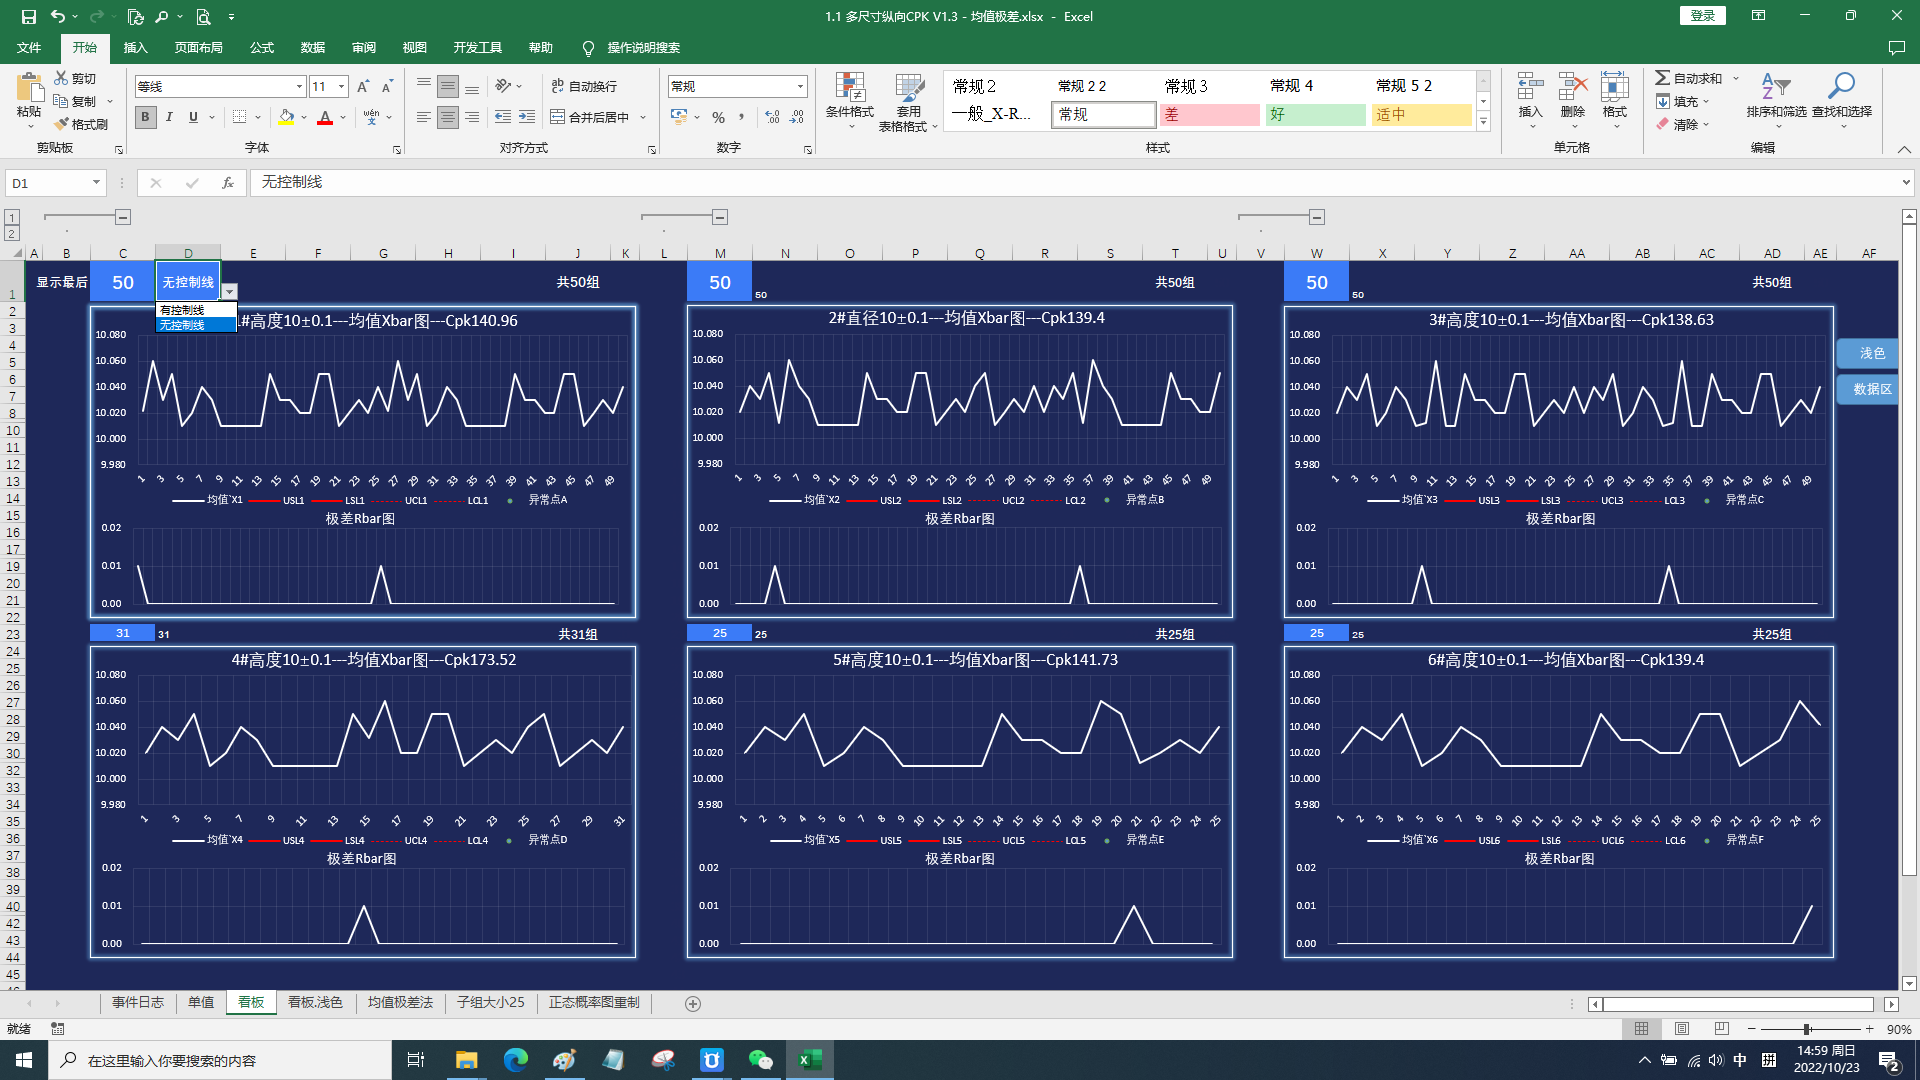Align text to the left
Viewport: 1920px width, 1080px height.
click(424, 117)
